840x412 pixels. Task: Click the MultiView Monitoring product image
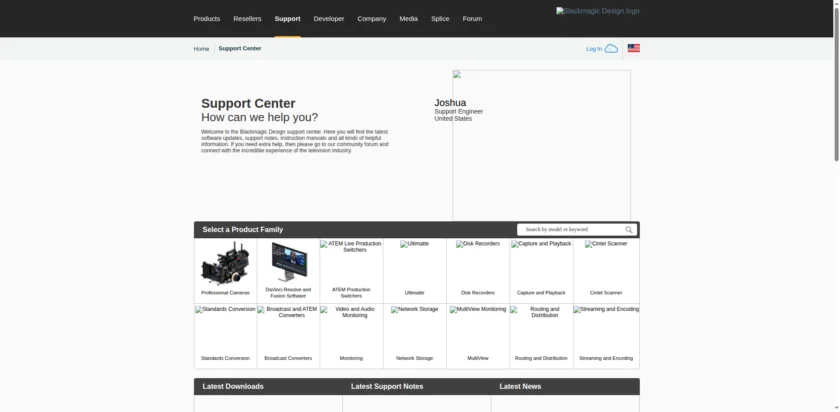pos(477,309)
